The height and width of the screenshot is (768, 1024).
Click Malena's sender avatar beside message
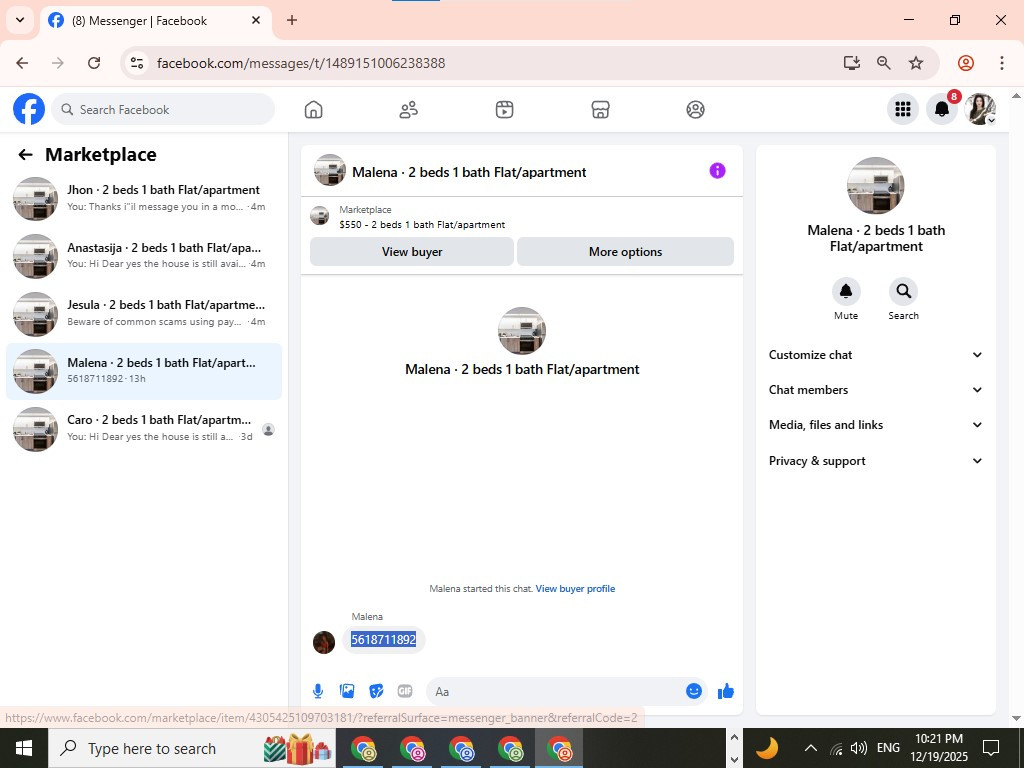tap(324, 642)
